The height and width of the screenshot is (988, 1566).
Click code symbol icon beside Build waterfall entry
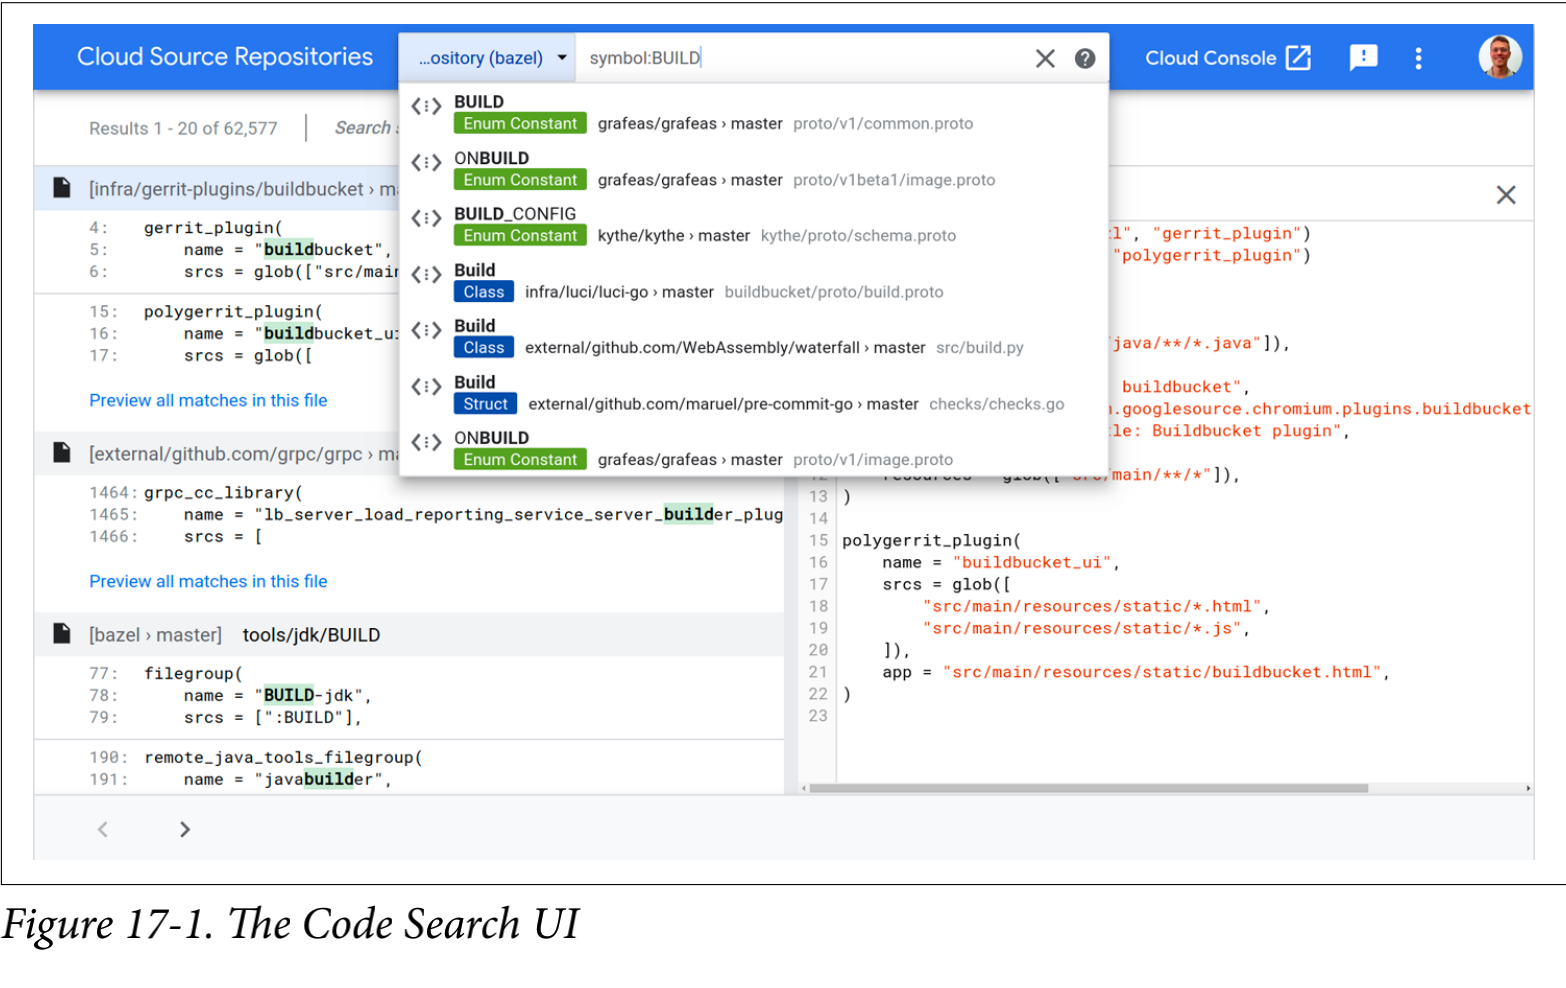426,330
